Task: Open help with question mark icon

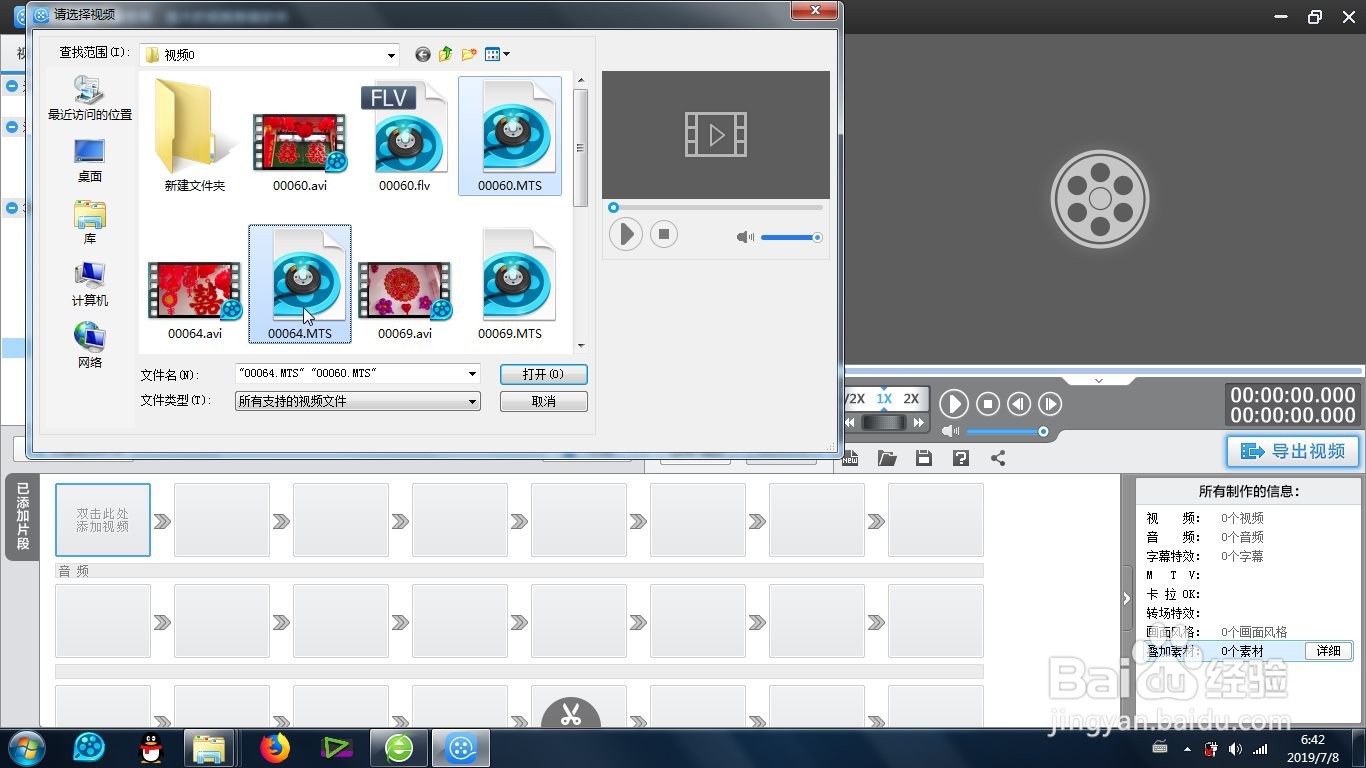Action: 961,458
